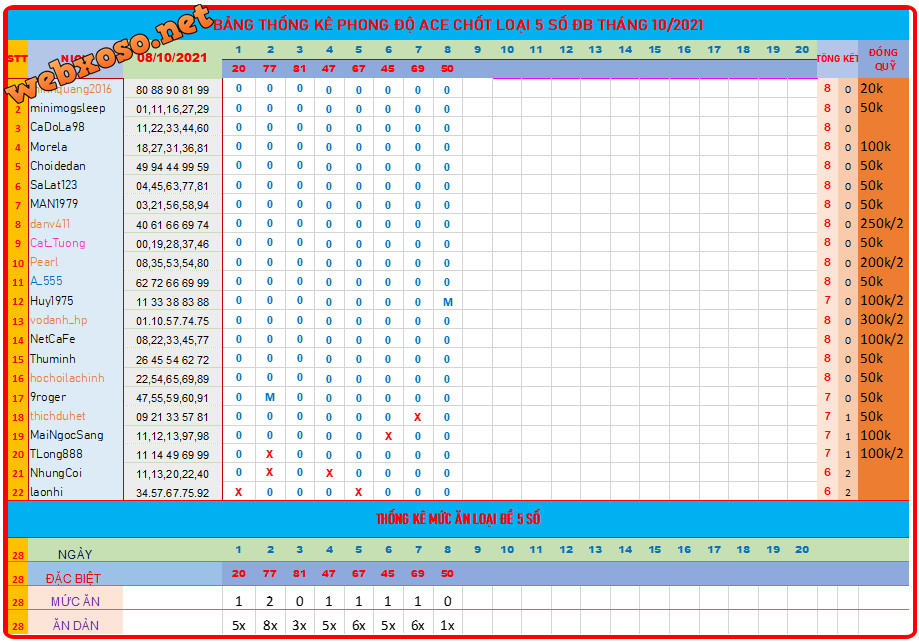Select the number set '01,11,16,27,29'
The width and height of the screenshot is (919, 642).
click(172, 109)
